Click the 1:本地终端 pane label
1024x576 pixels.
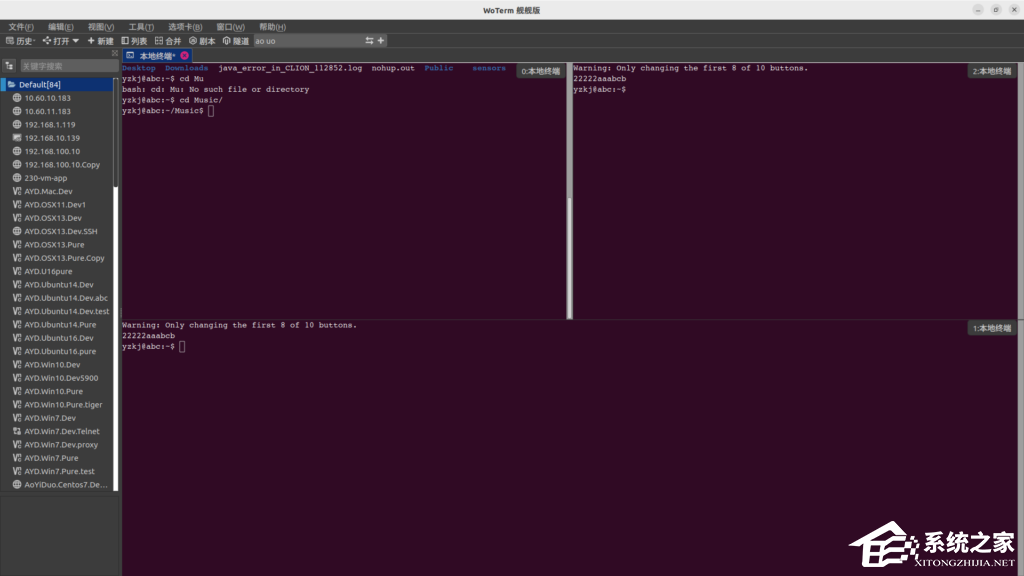click(991, 328)
